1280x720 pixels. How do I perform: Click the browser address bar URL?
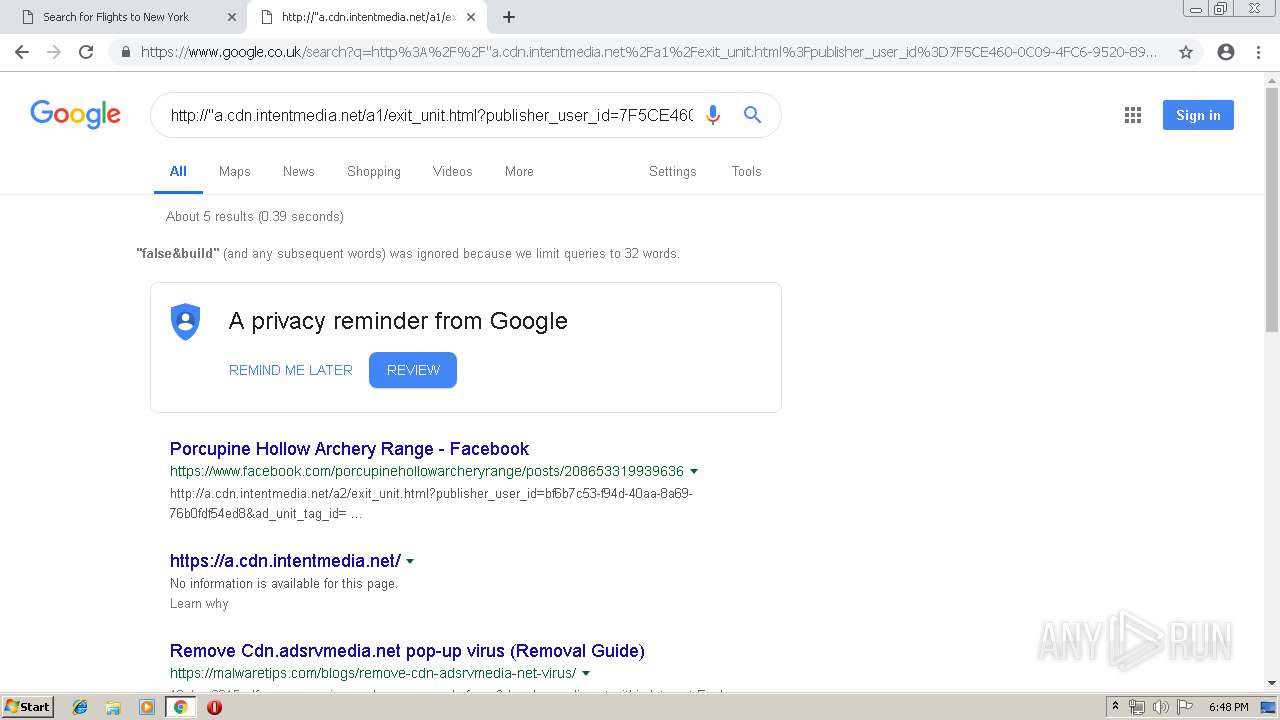click(649, 52)
